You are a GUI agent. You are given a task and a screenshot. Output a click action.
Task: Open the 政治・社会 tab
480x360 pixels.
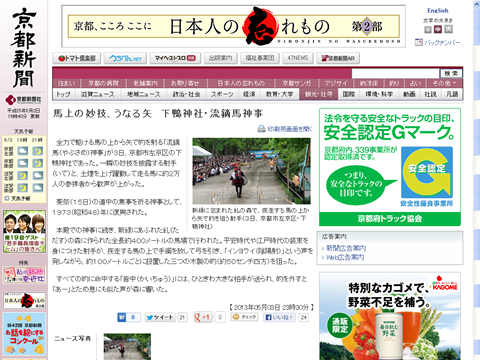(186, 94)
